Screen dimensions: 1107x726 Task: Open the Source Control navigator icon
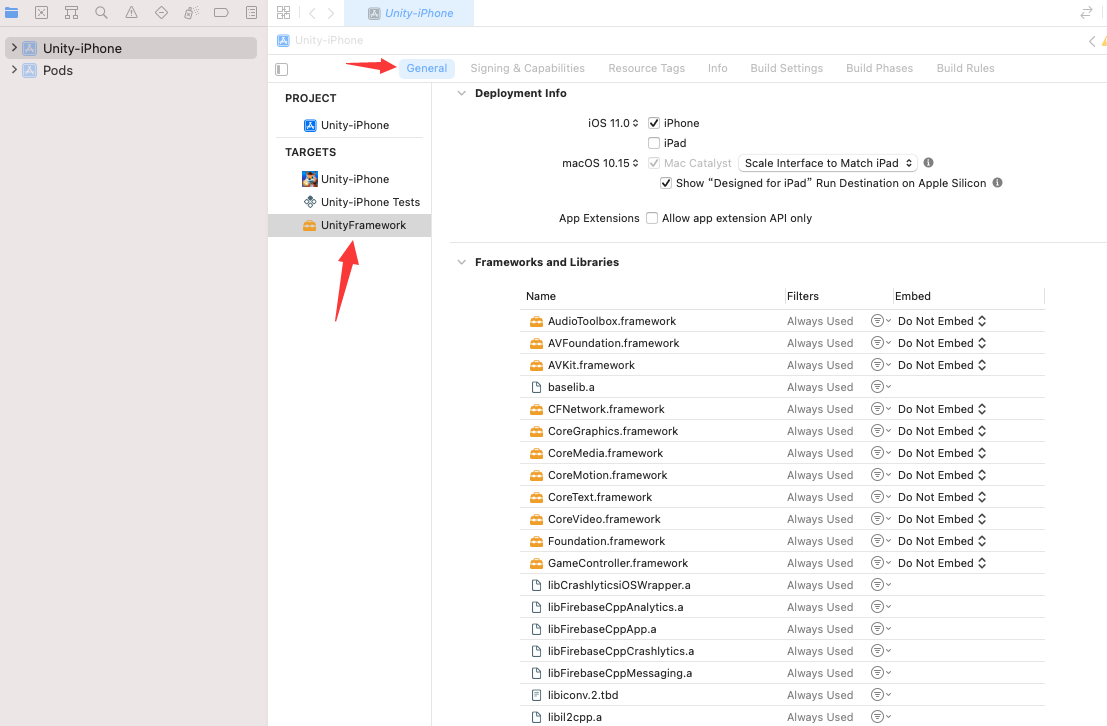(x=42, y=12)
